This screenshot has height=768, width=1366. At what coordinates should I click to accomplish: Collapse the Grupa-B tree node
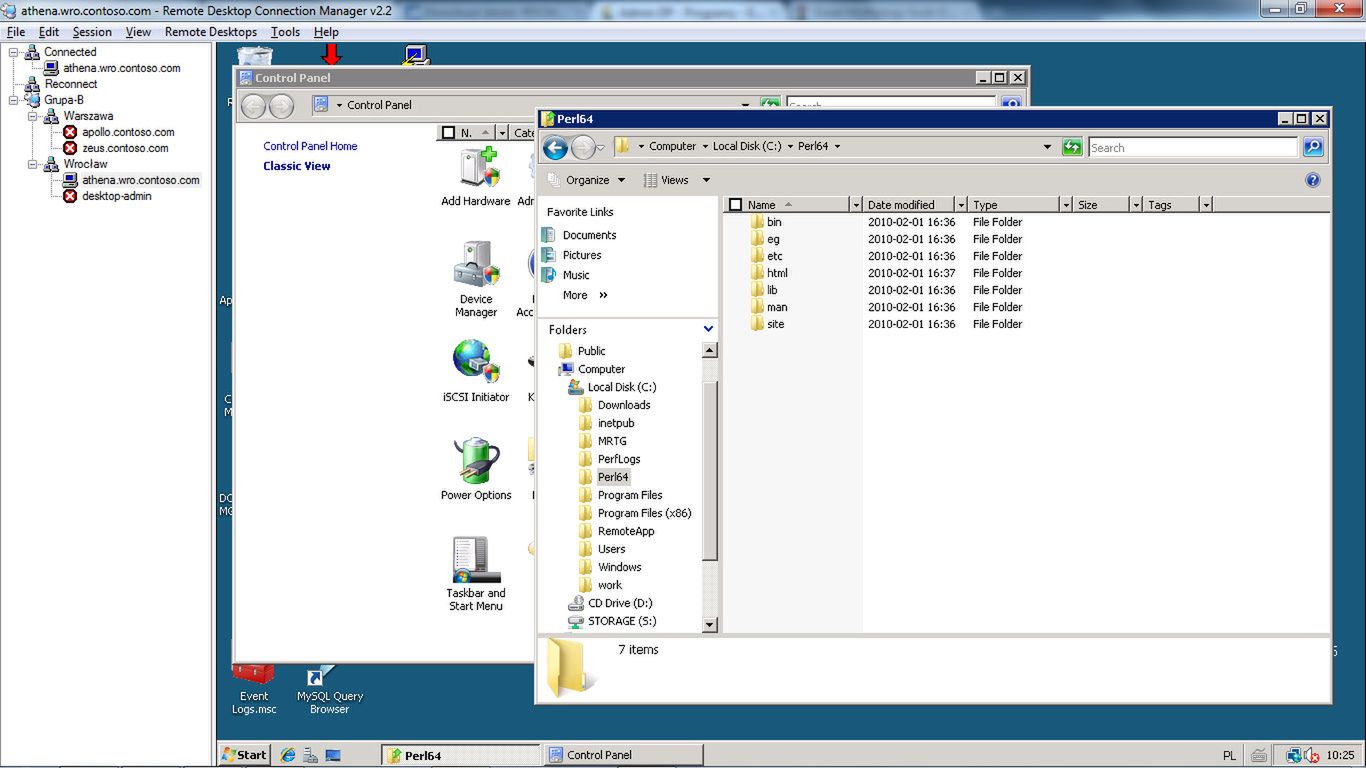click(x=14, y=100)
